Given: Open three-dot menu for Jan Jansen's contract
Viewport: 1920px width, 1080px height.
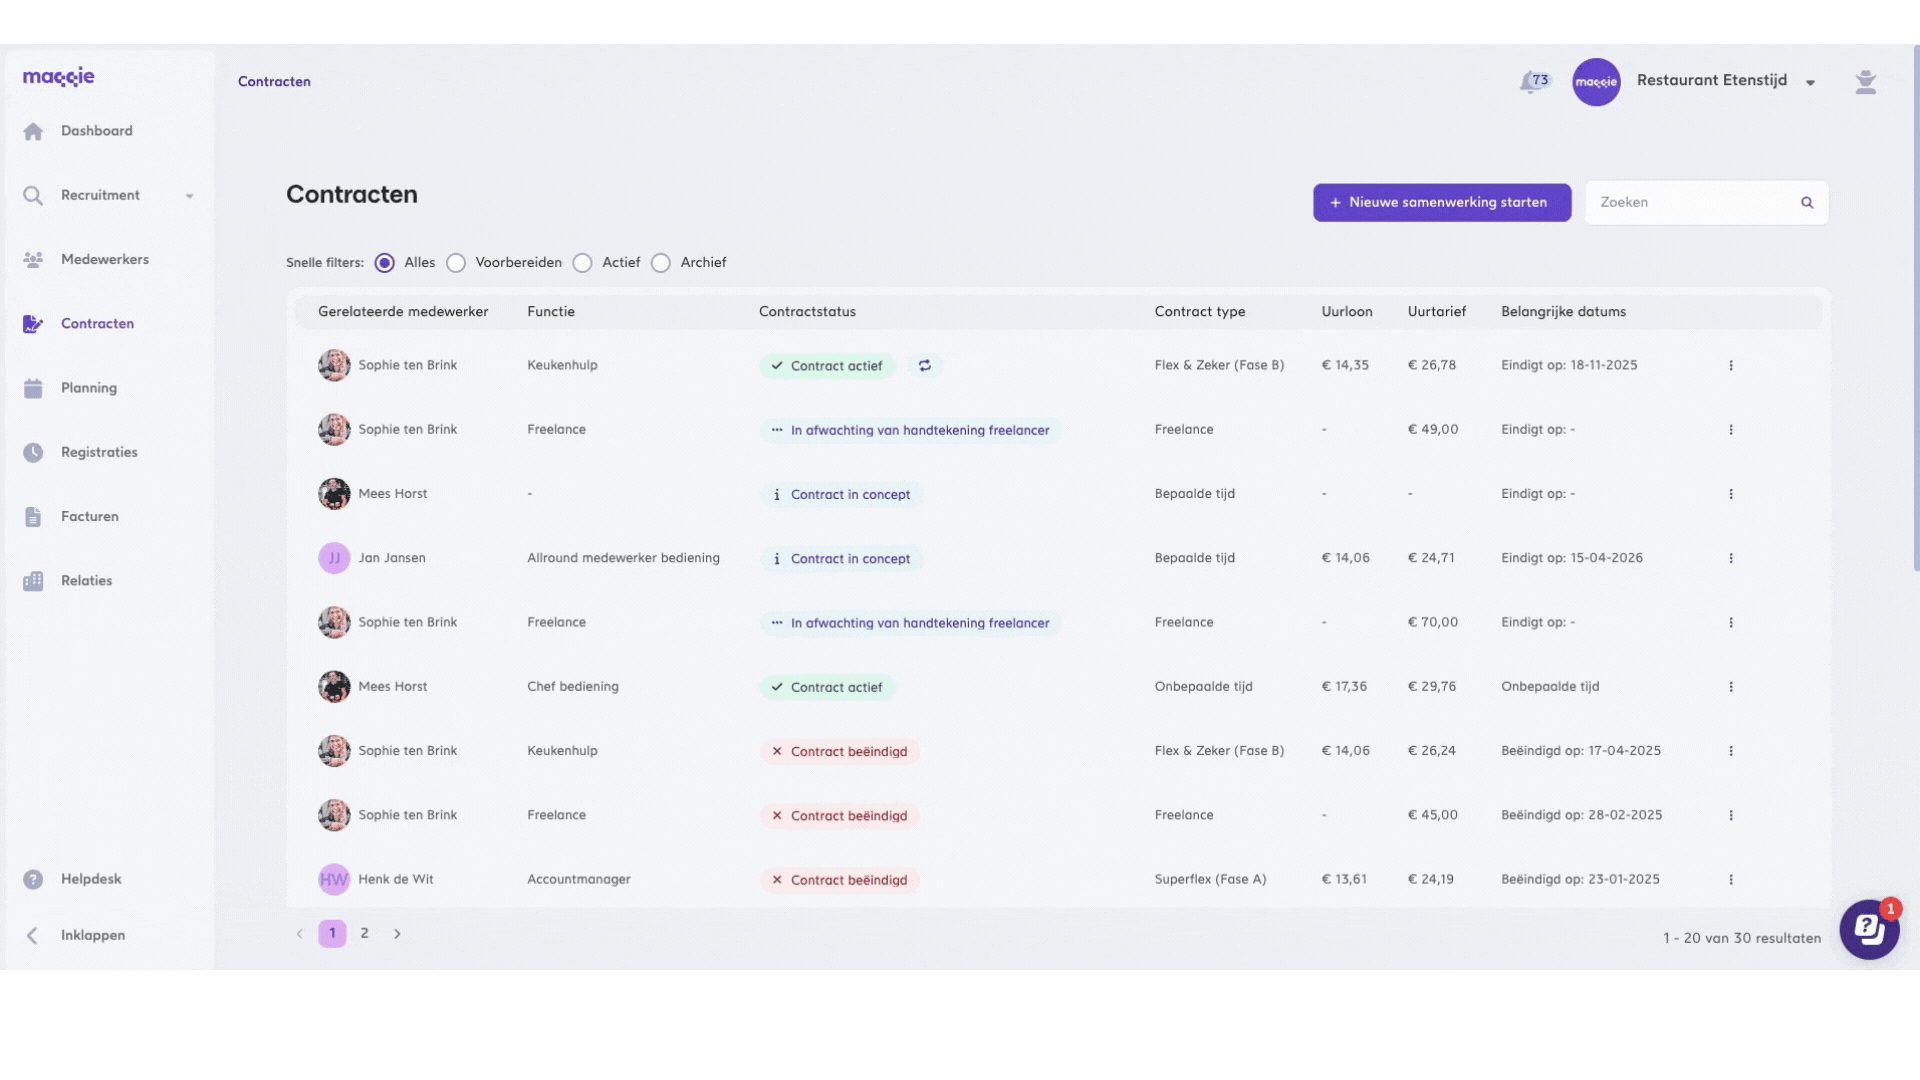Looking at the screenshot, I should (x=1731, y=558).
